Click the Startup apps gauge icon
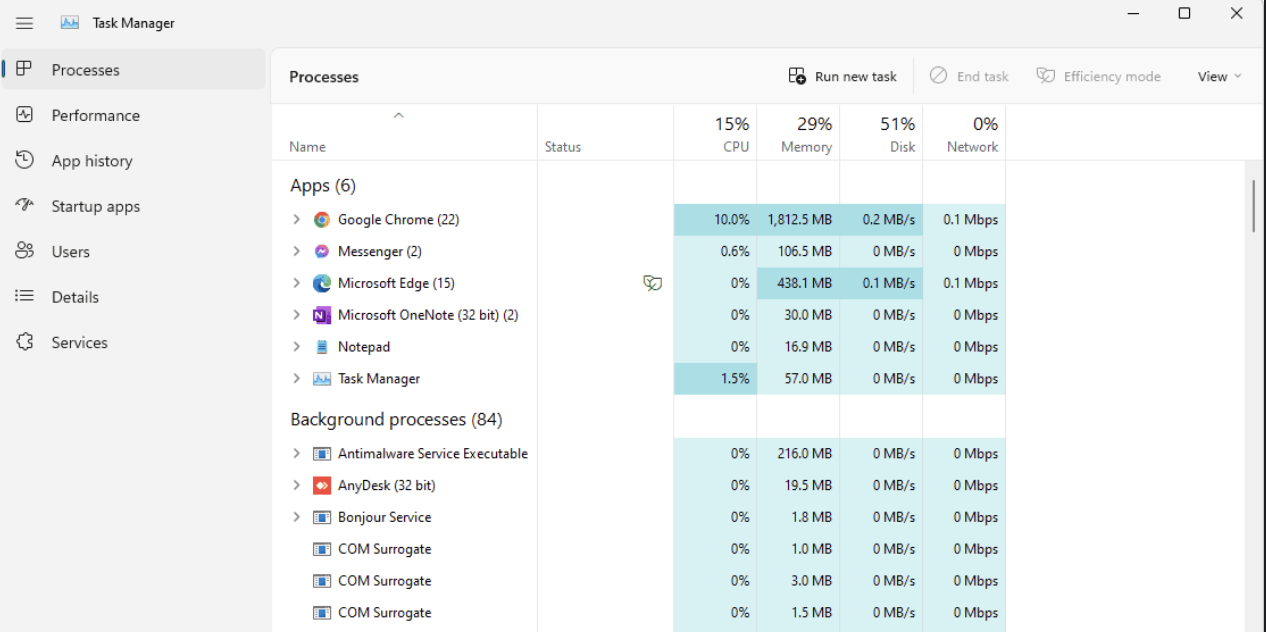1266x632 pixels. pyautogui.click(x=25, y=205)
